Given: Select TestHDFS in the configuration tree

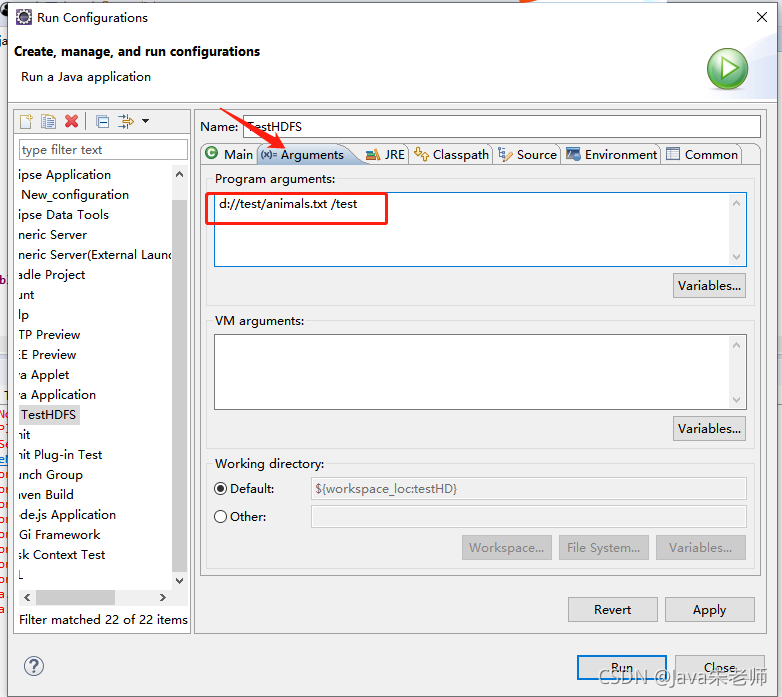Looking at the screenshot, I should coord(49,415).
